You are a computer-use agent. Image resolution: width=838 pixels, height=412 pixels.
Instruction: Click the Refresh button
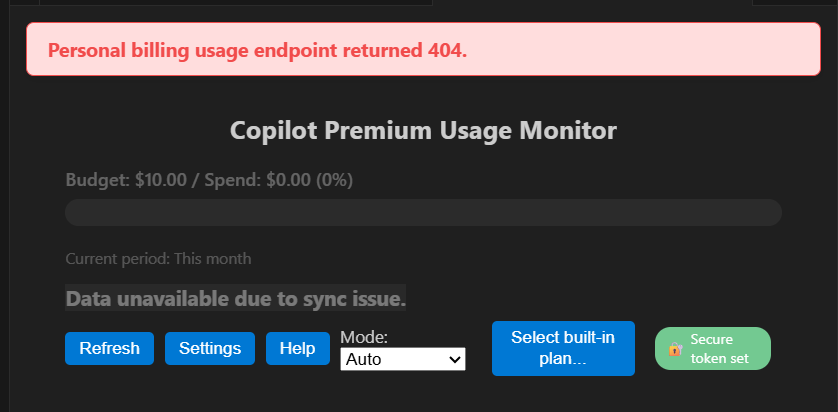point(109,348)
